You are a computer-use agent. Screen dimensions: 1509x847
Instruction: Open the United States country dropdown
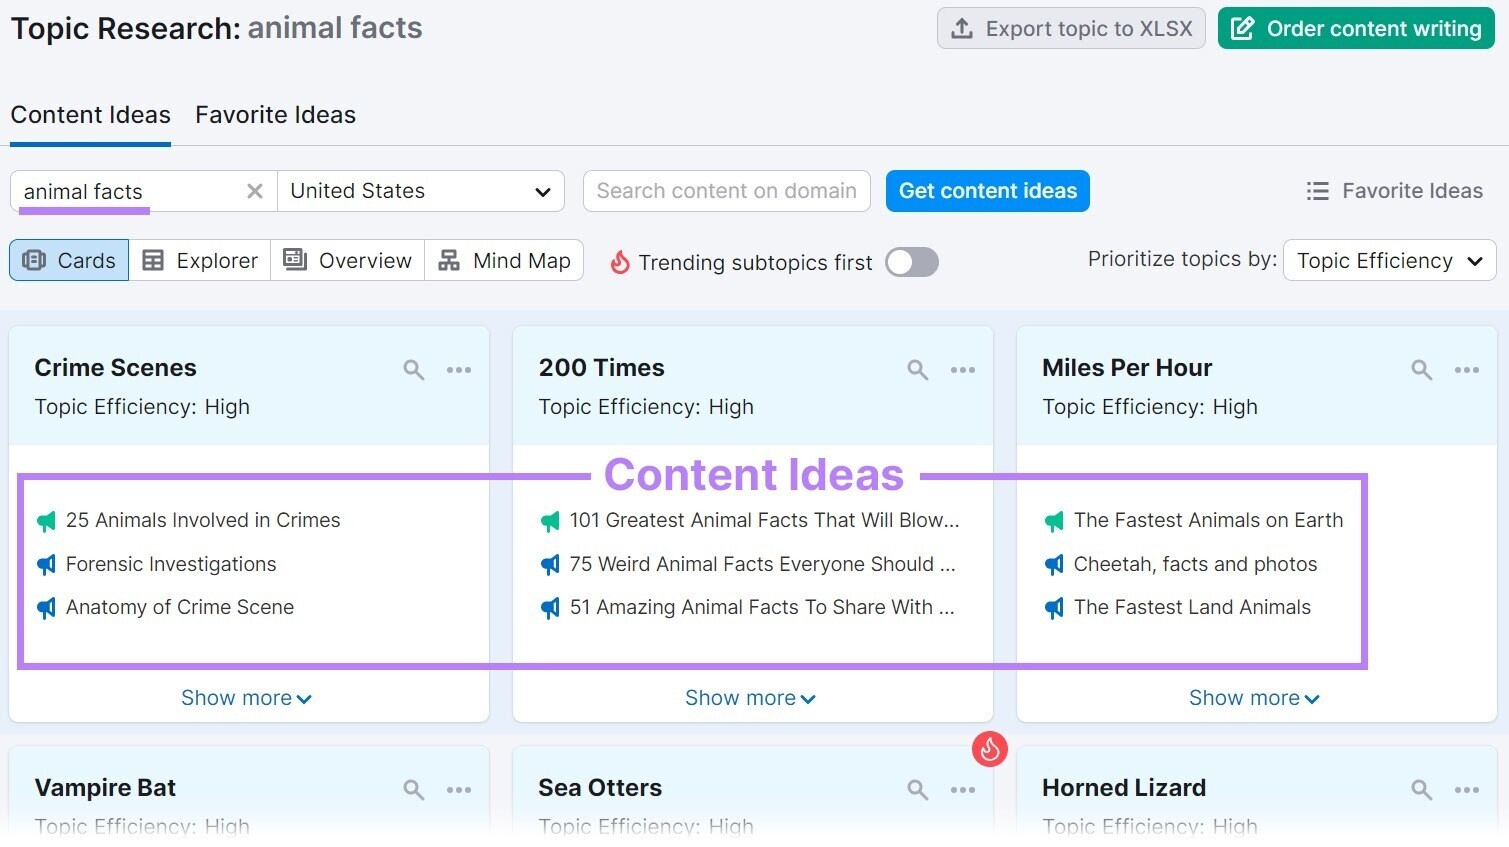420,191
